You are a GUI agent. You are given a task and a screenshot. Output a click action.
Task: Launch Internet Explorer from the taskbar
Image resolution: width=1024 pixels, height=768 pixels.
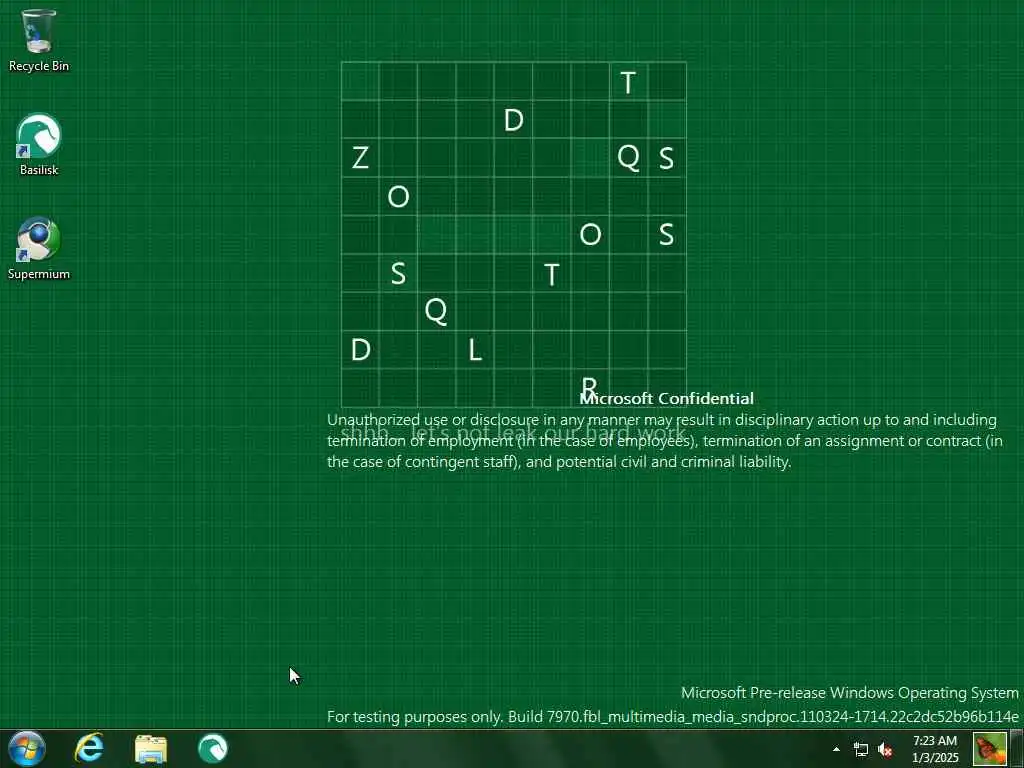coord(89,748)
